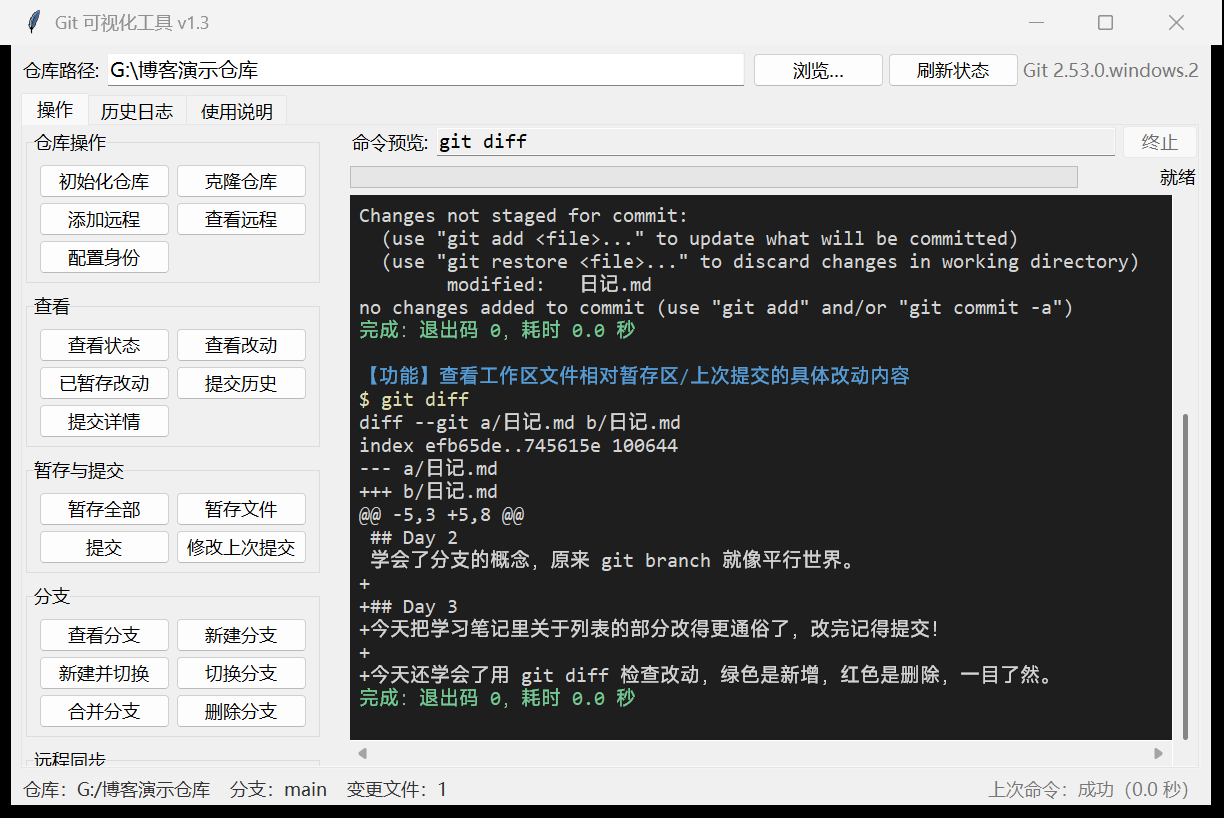Minimize the Git 可视化工具 window
The width and height of the screenshot is (1224, 818).
pos(1035,22)
